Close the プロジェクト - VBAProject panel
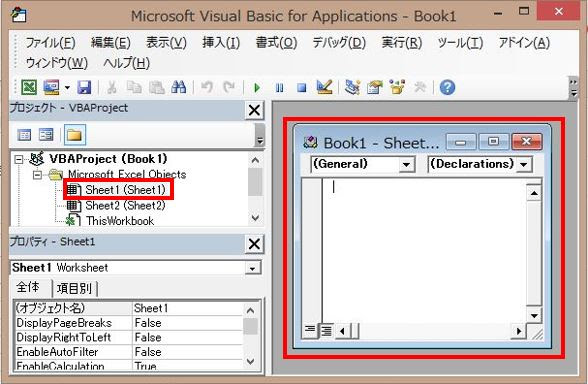Viewport: 588px width, 384px height. 254,110
